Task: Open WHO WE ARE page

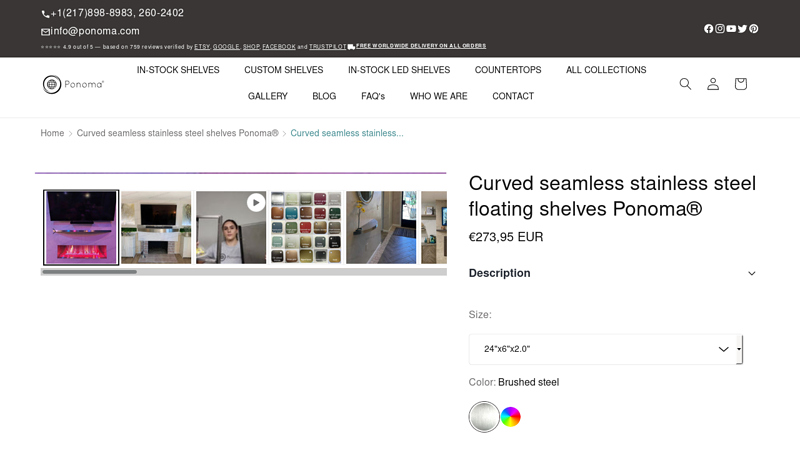Action: 439,96
